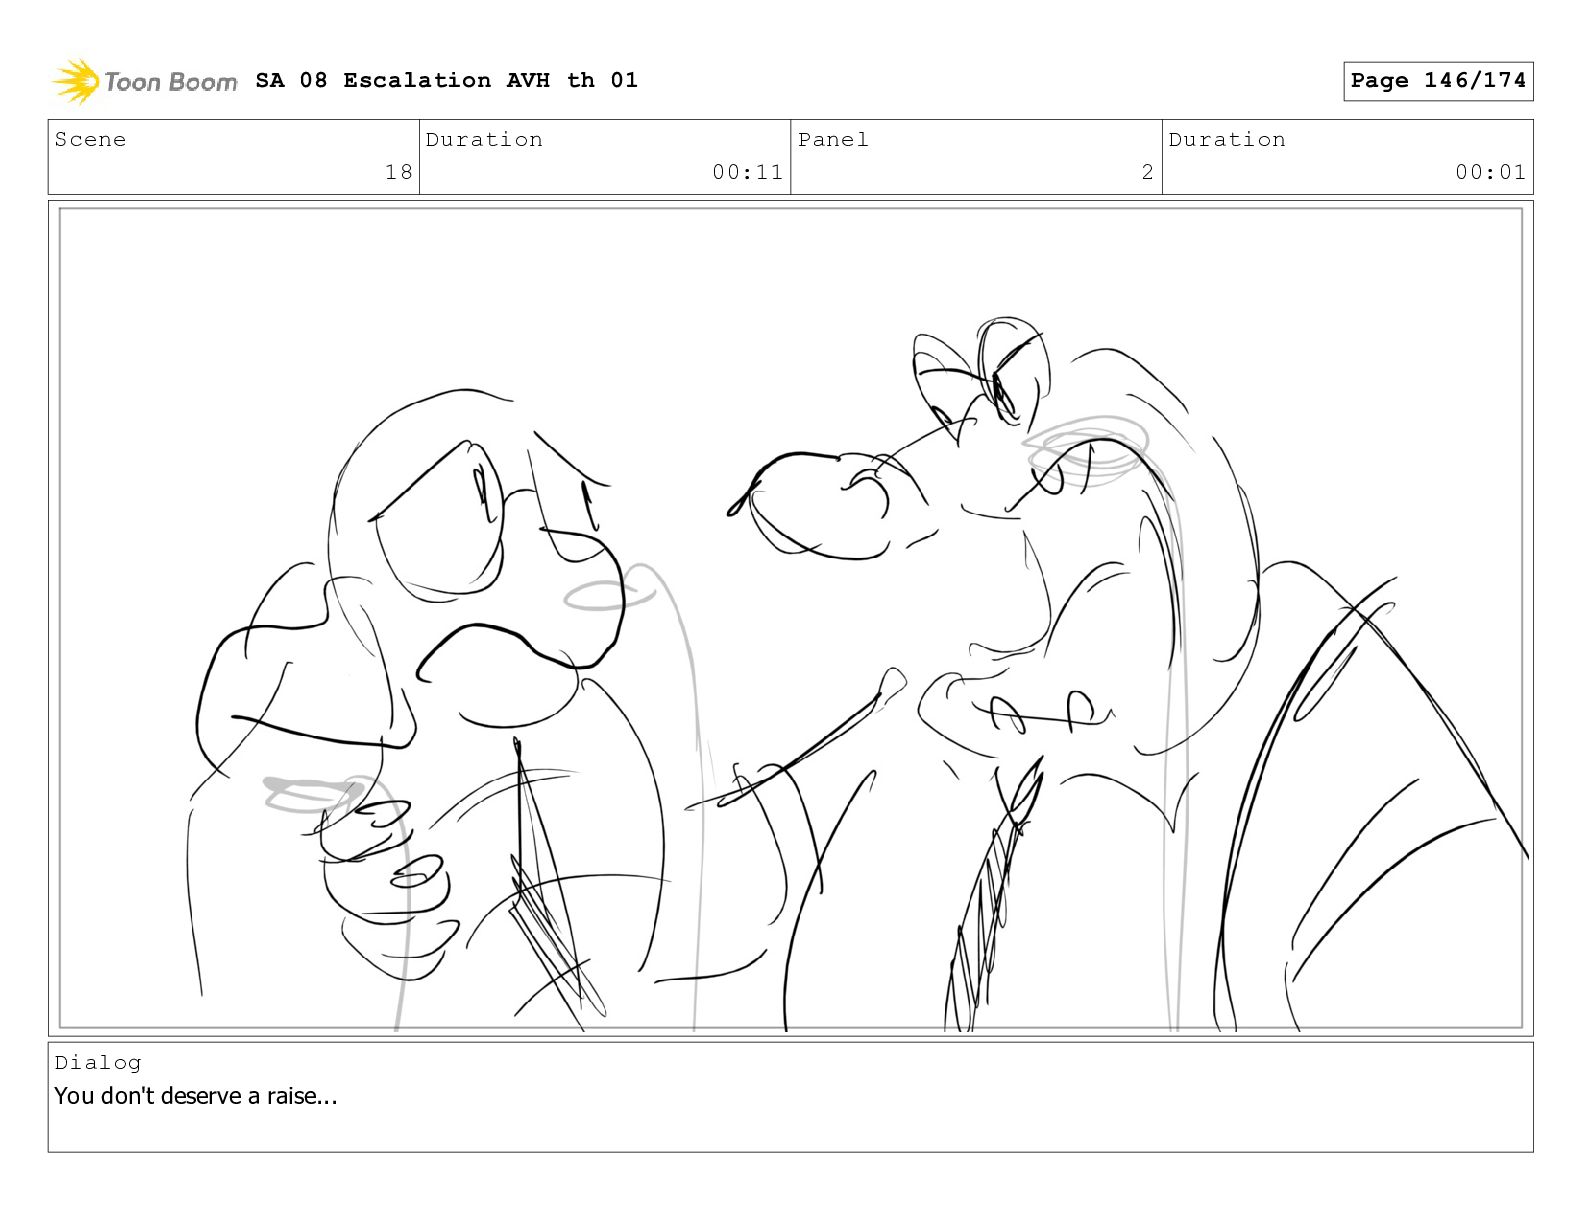
Task: Click the 'Page 146/174' box
Action: (x=1438, y=81)
